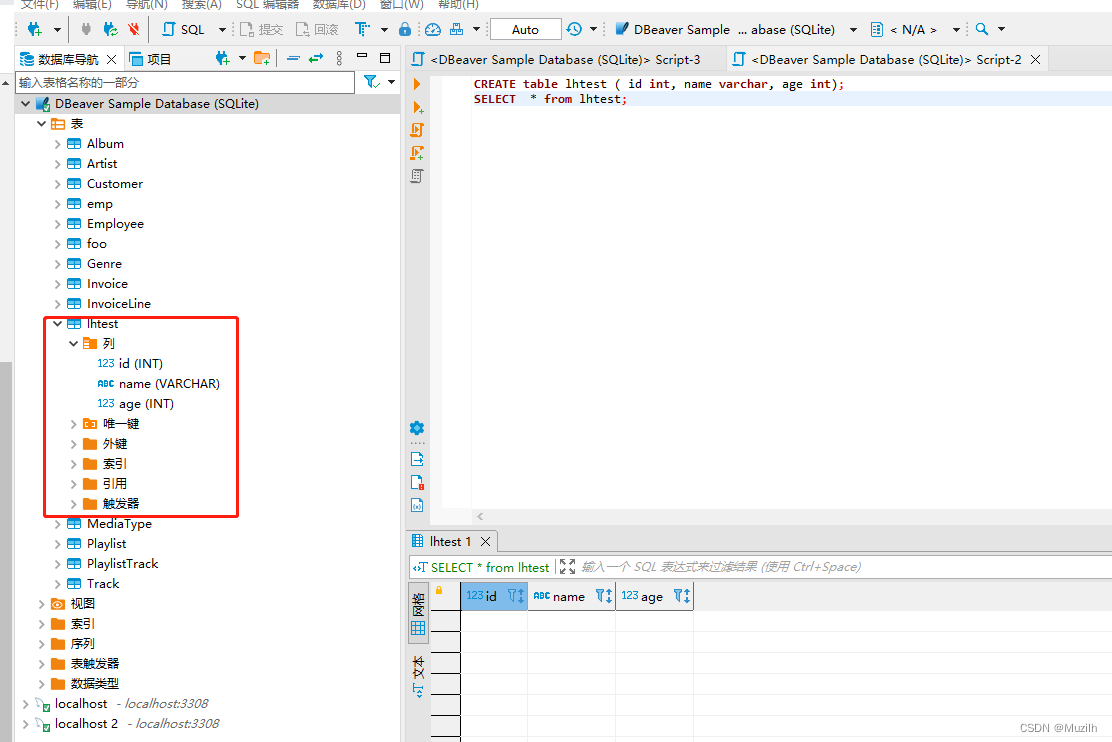Click the show output panel icon
The image size is (1112, 742).
(x=417, y=459)
